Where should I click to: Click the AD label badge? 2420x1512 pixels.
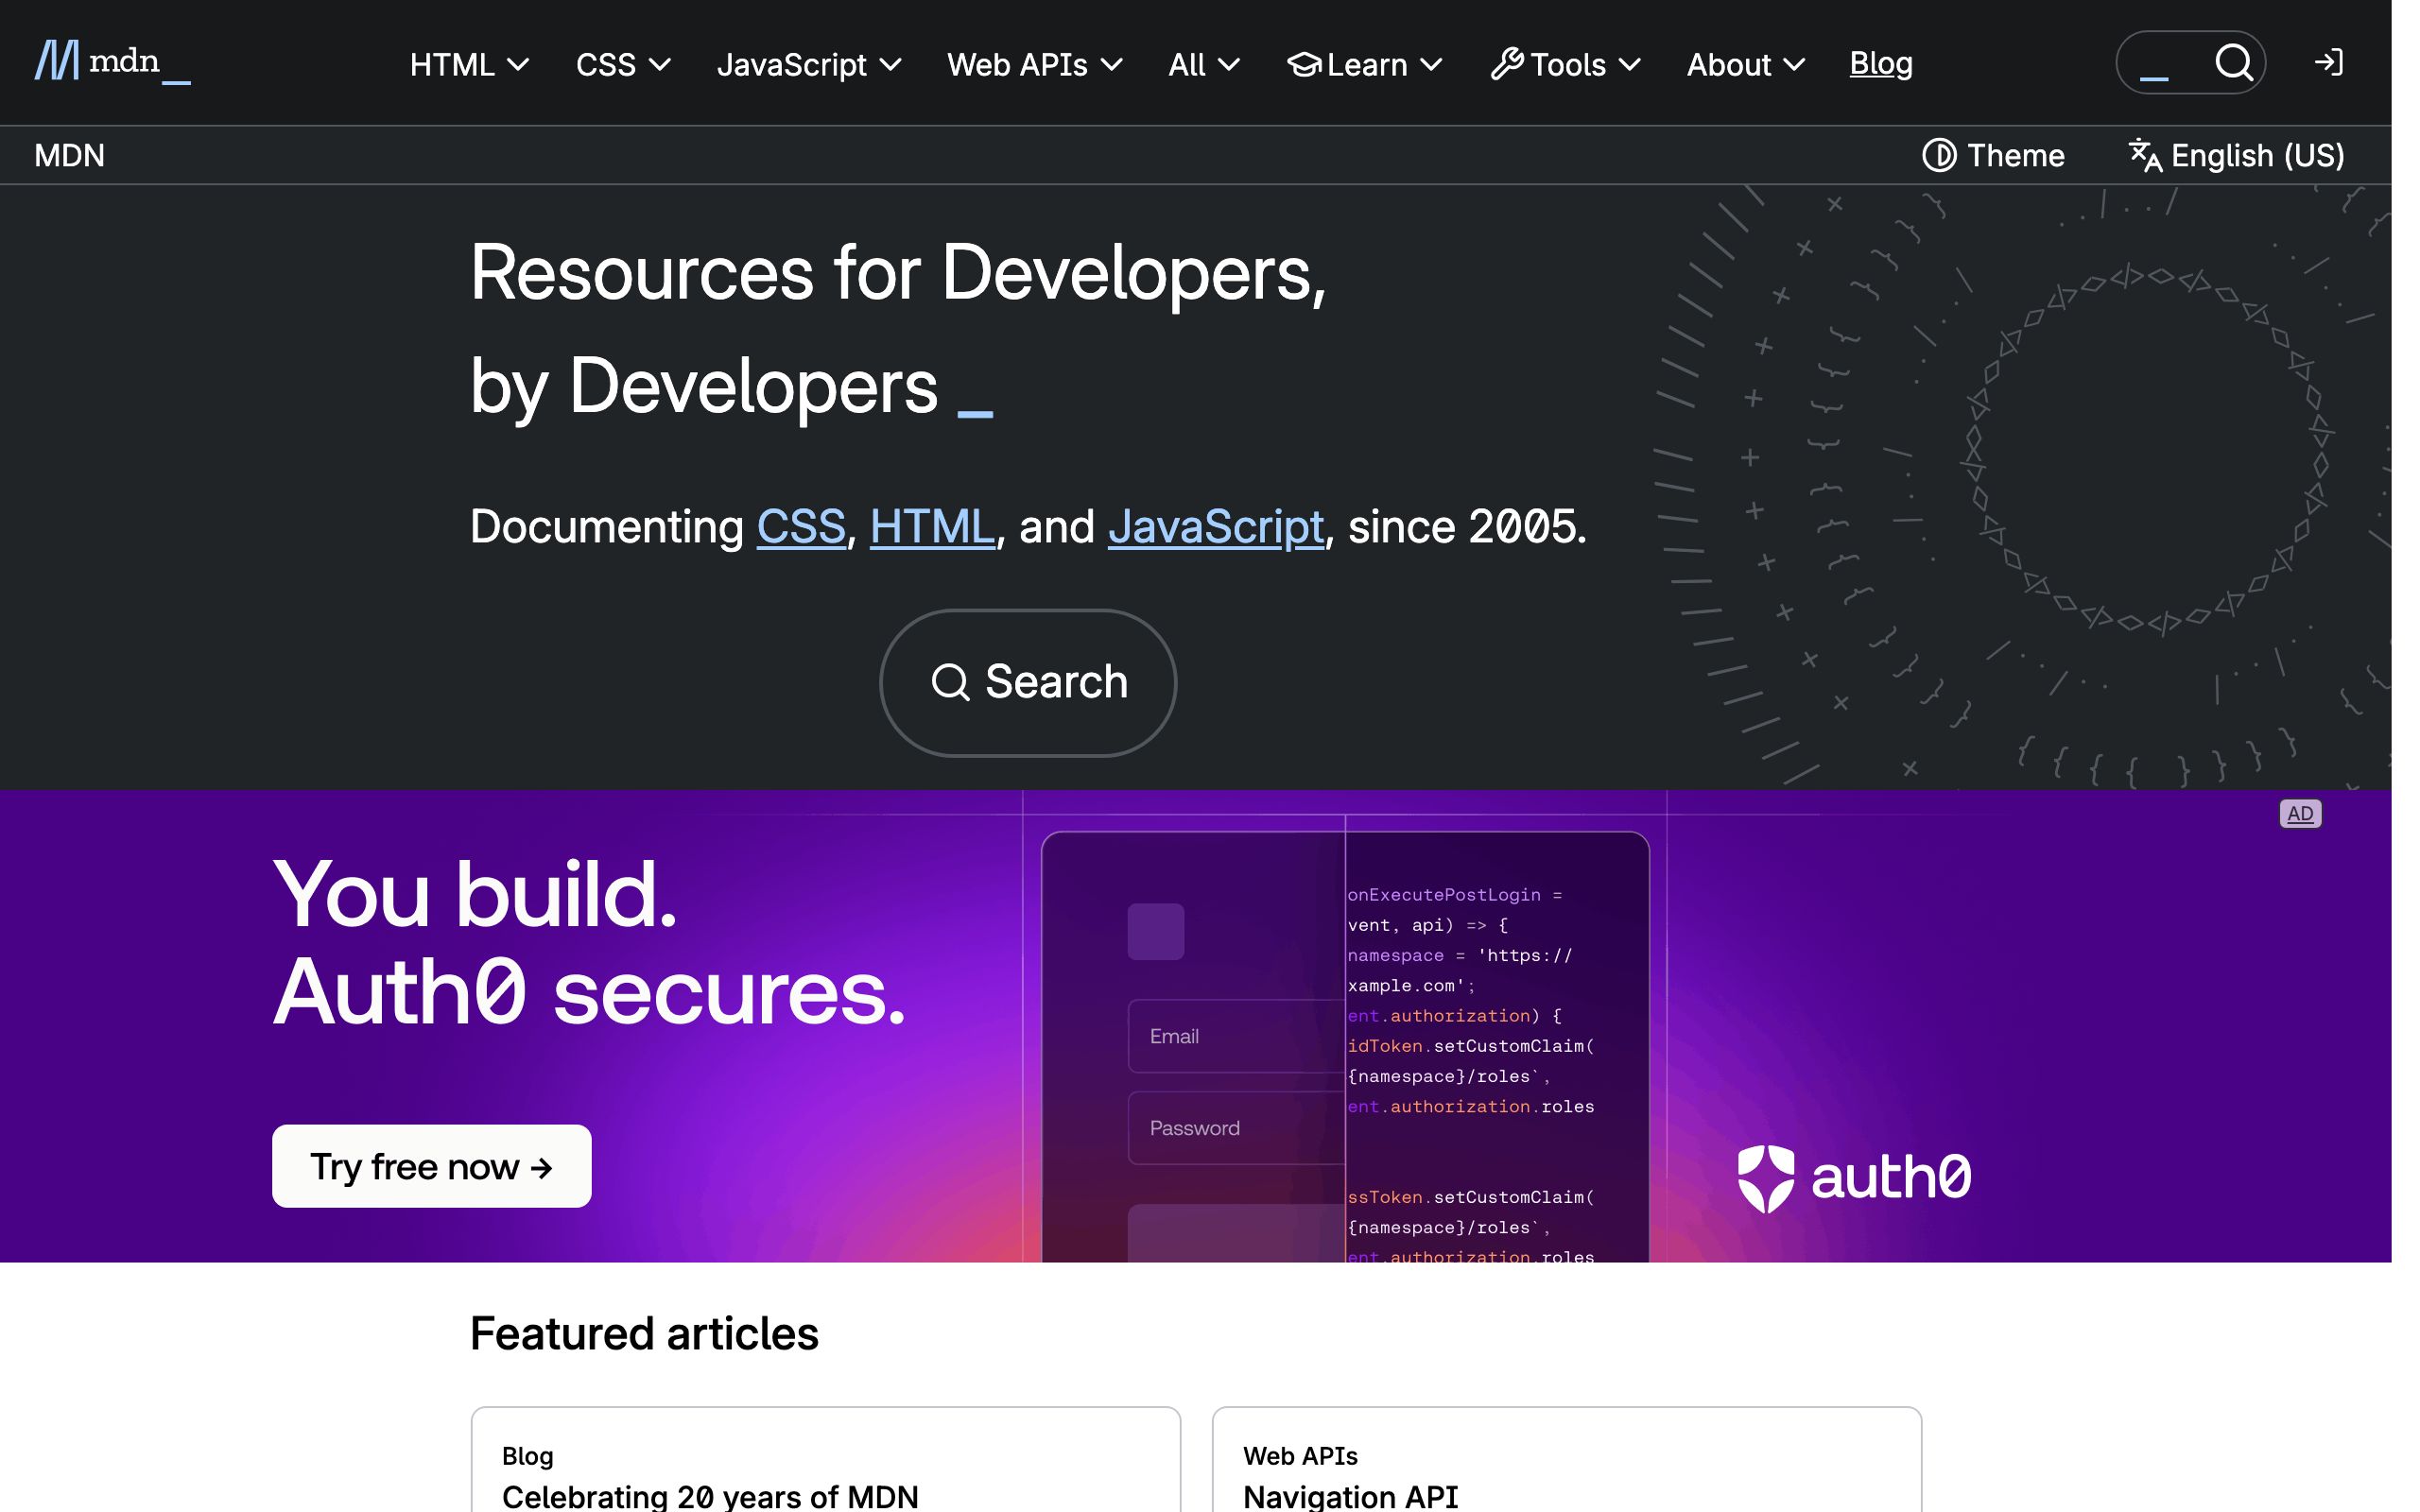[x=2300, y=813]
